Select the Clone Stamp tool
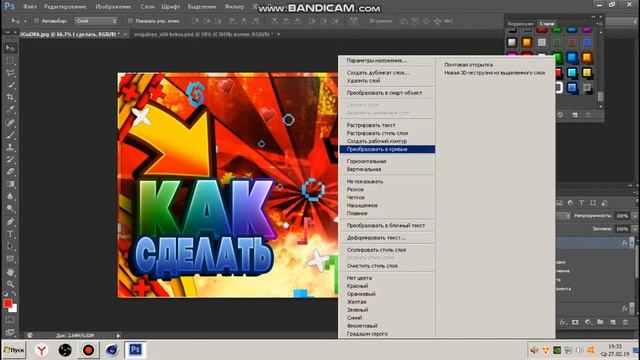Image resolution: width=640 pixels, height=360 pixels. [10, 147]
